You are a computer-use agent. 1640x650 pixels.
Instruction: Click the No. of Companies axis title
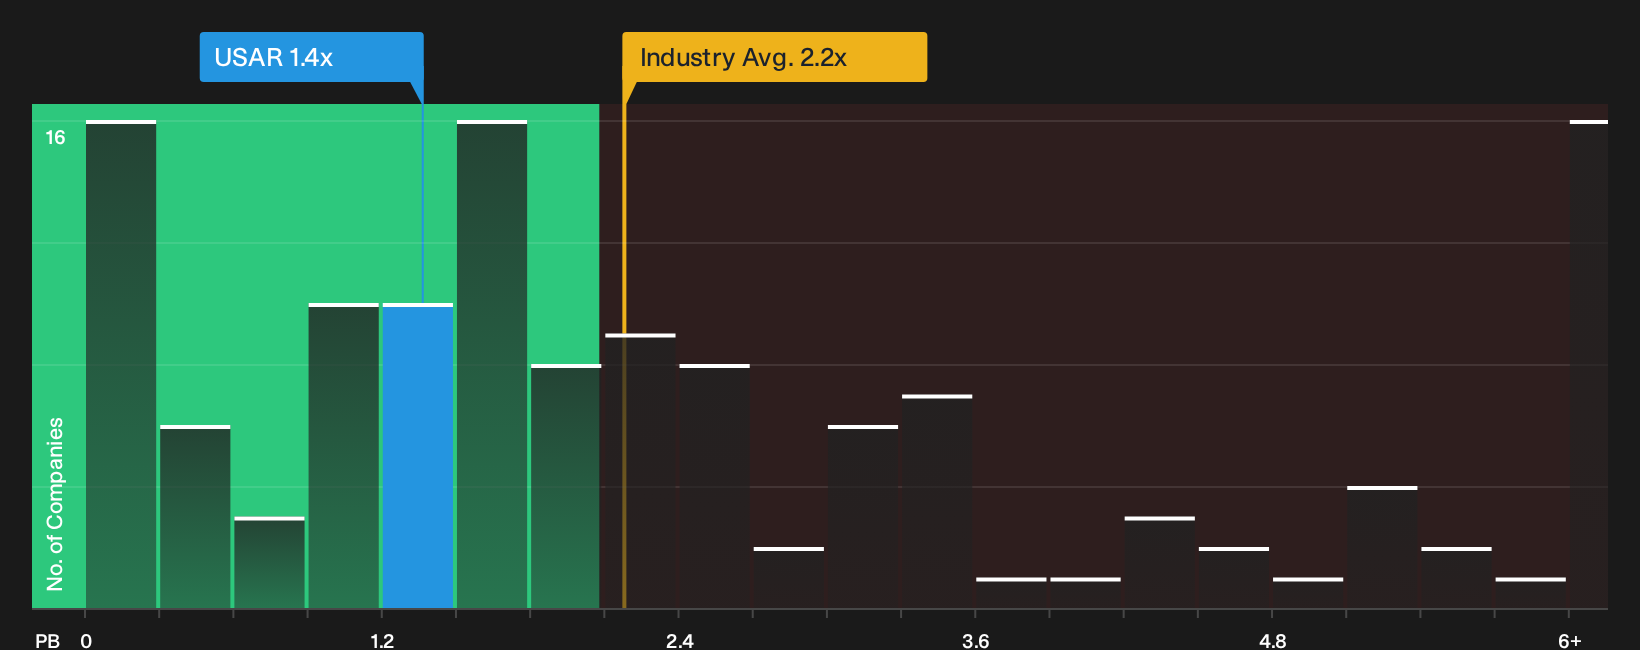55,504
